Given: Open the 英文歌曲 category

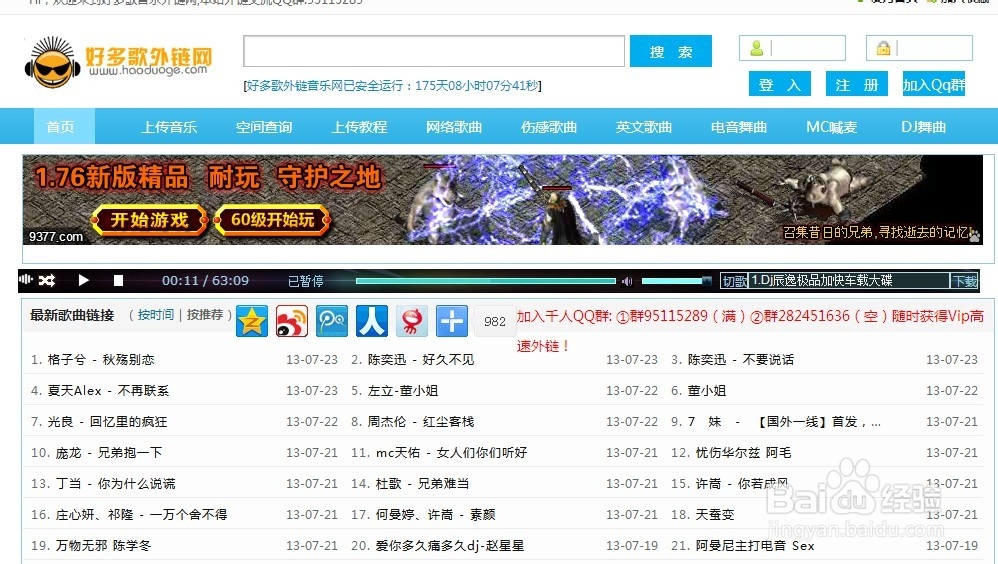Looking at the screenshot, I should [643, 127].
